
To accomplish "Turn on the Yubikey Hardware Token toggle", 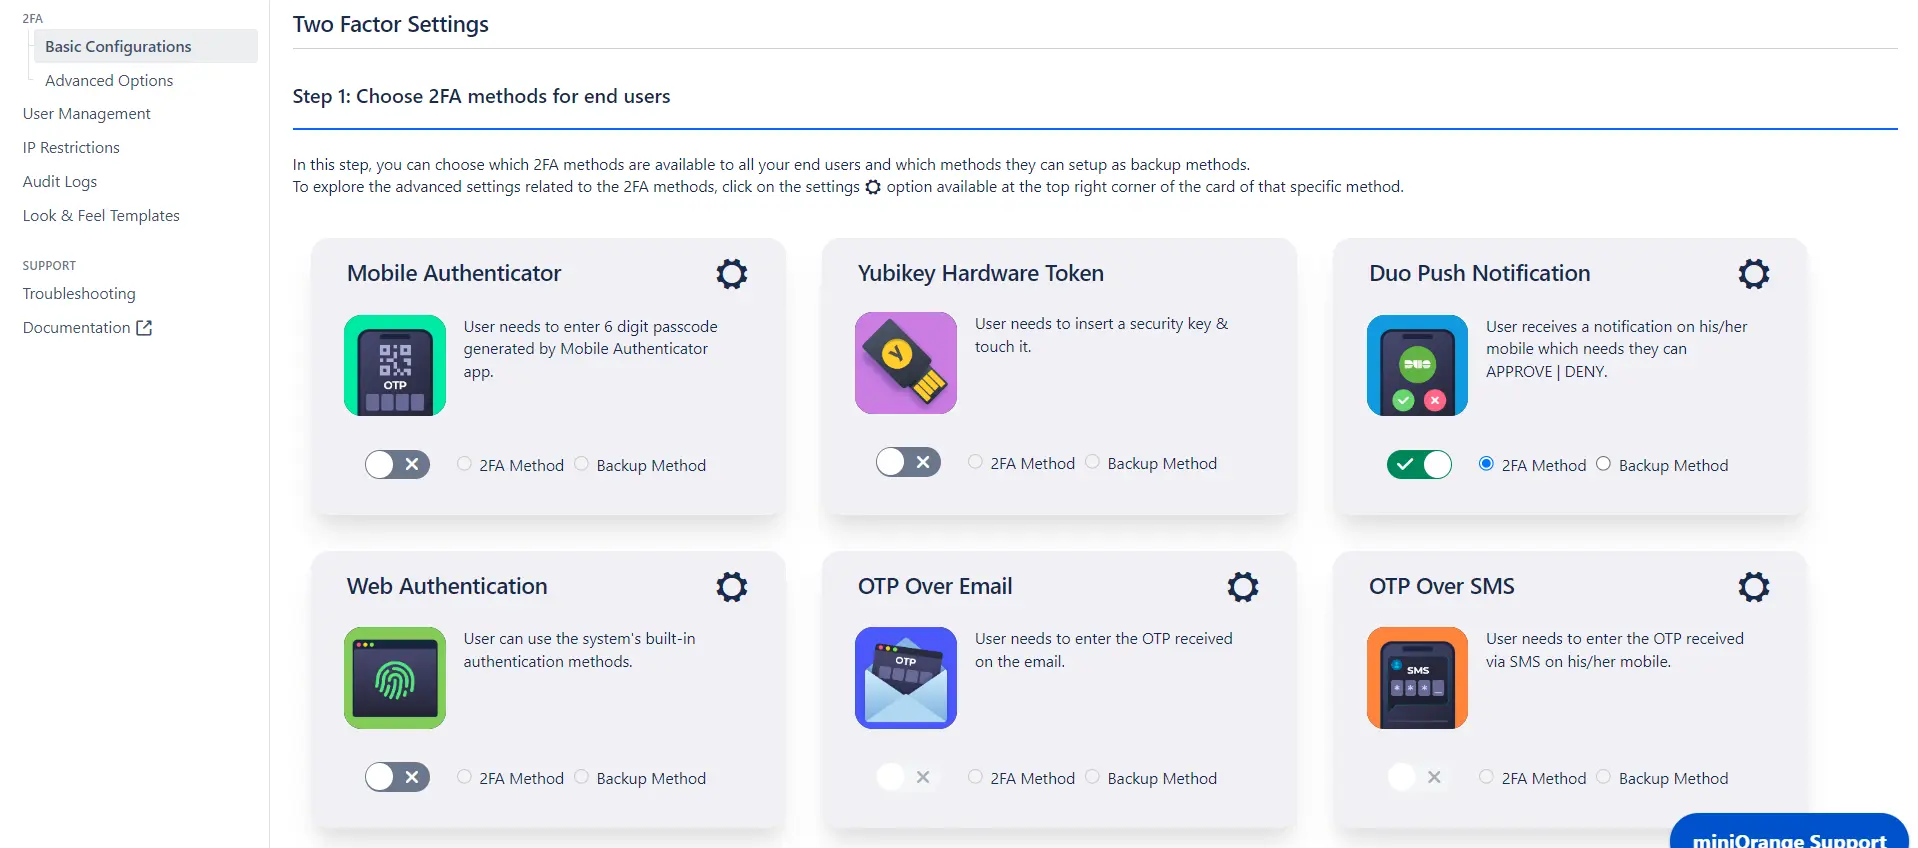I will click(908, 462).
